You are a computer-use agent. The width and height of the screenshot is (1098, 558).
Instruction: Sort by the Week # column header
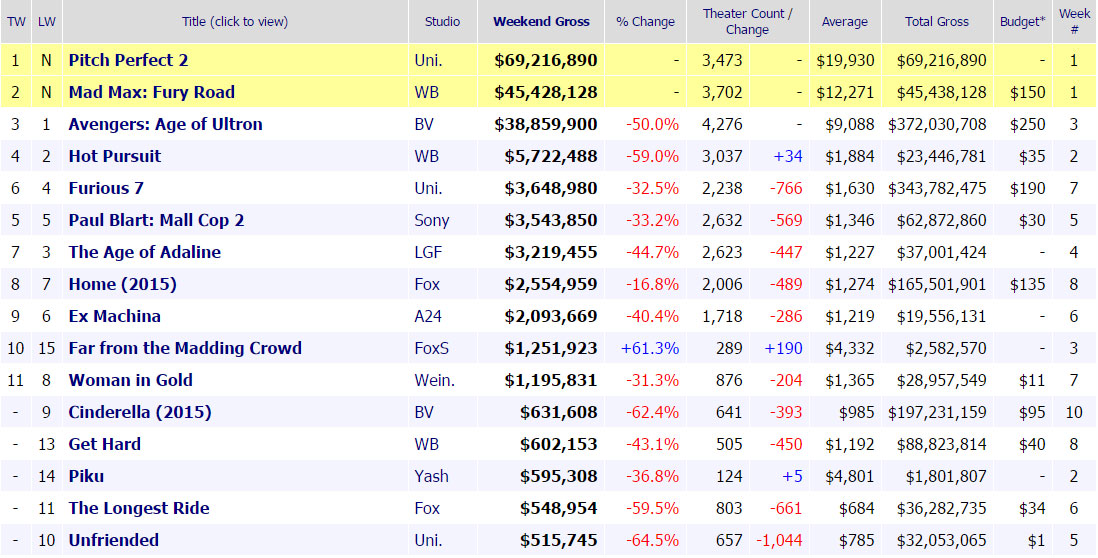[1074, 22]
